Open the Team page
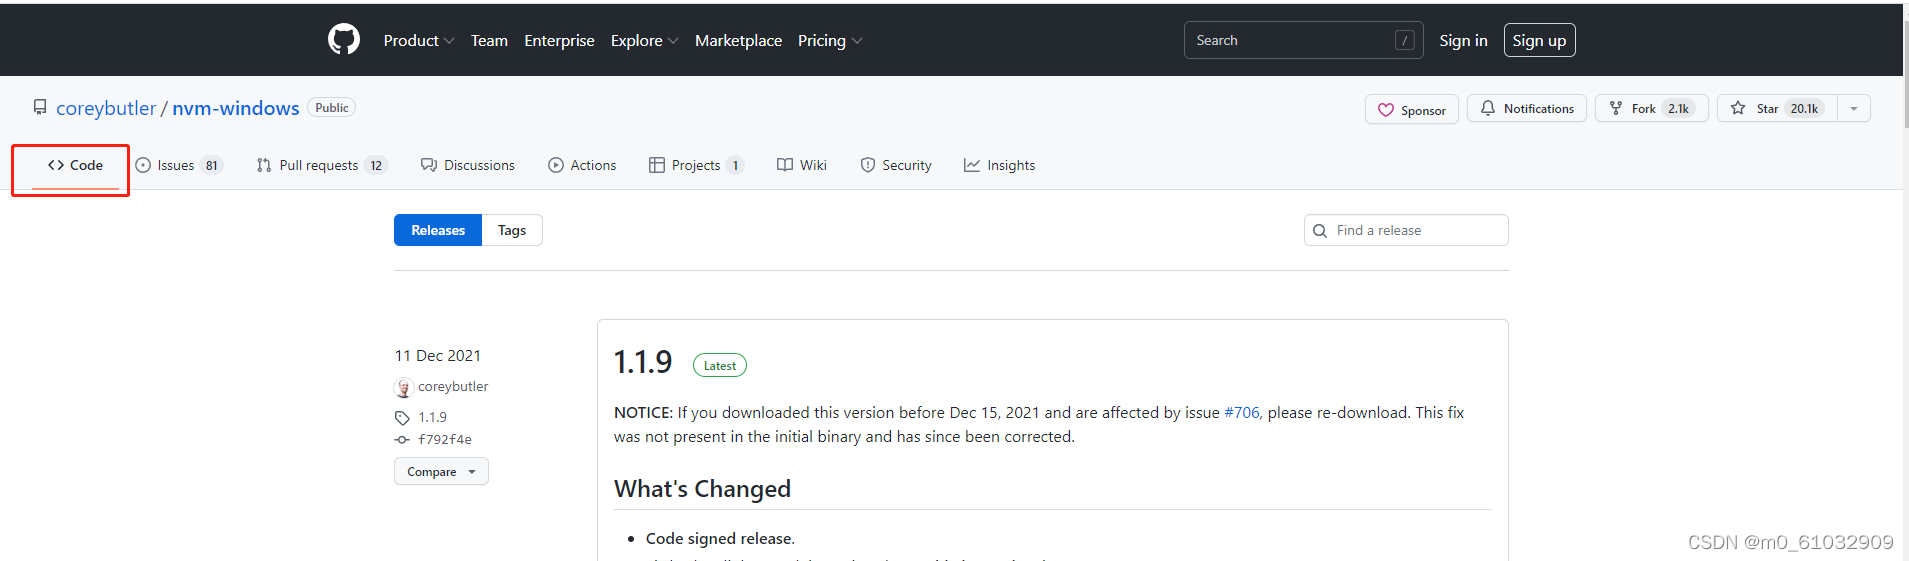This screenshot has height=561, width=1909. (x=489, y=40)
